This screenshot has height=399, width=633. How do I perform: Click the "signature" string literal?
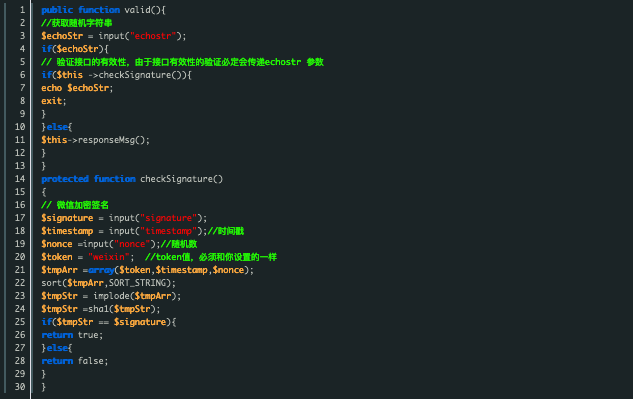(x=168, y=218)
